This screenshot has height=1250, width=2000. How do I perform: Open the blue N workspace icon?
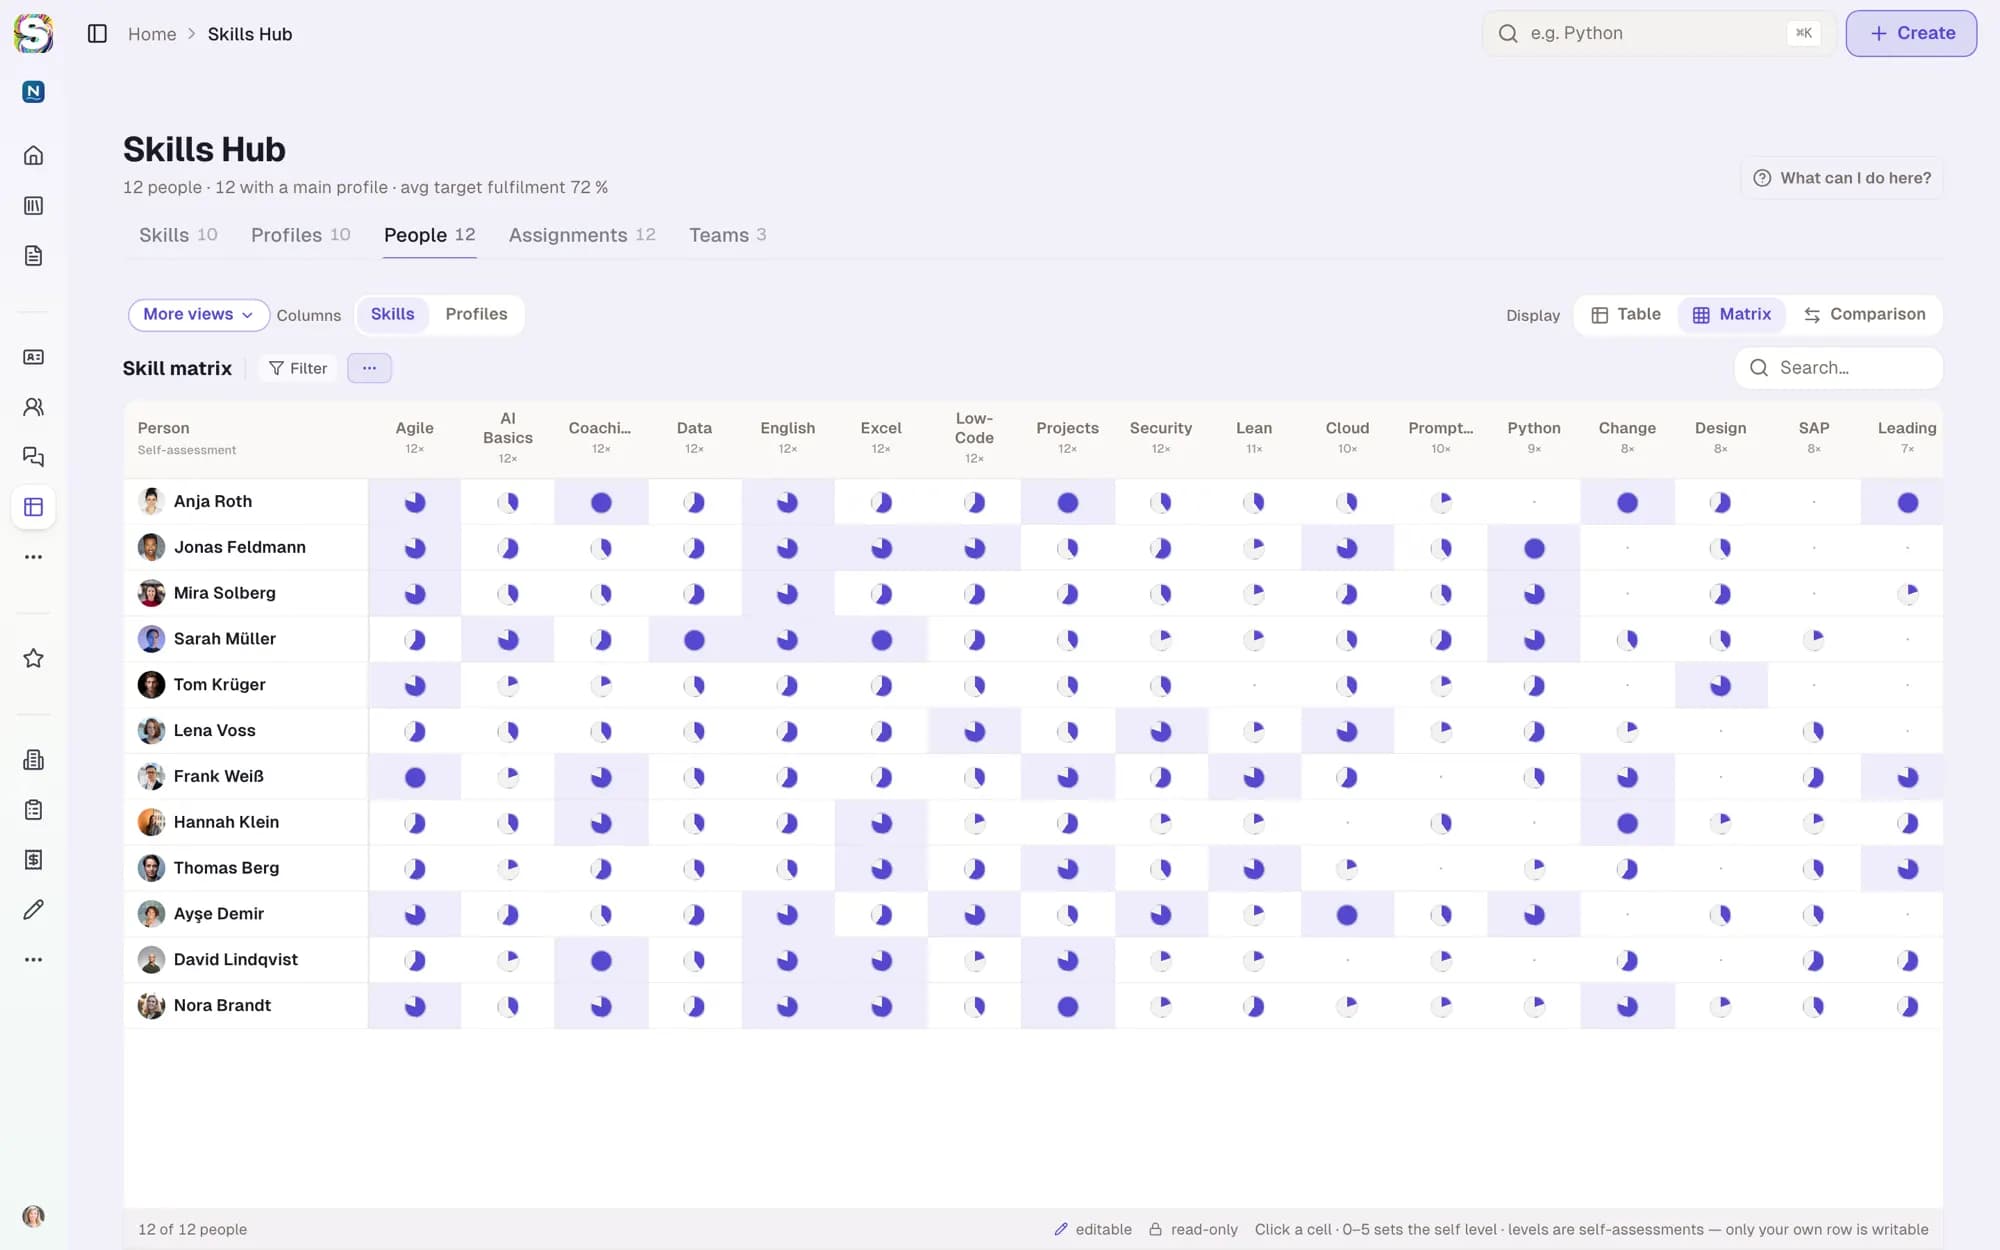[x=33, y=92]
